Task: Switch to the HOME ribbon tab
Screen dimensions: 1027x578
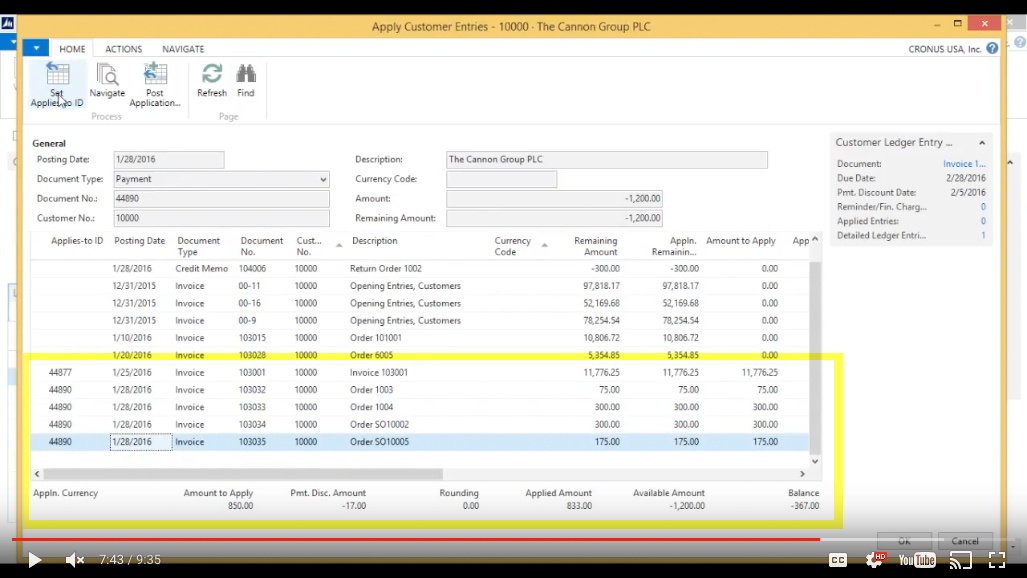Action: [x=72, y=49]
